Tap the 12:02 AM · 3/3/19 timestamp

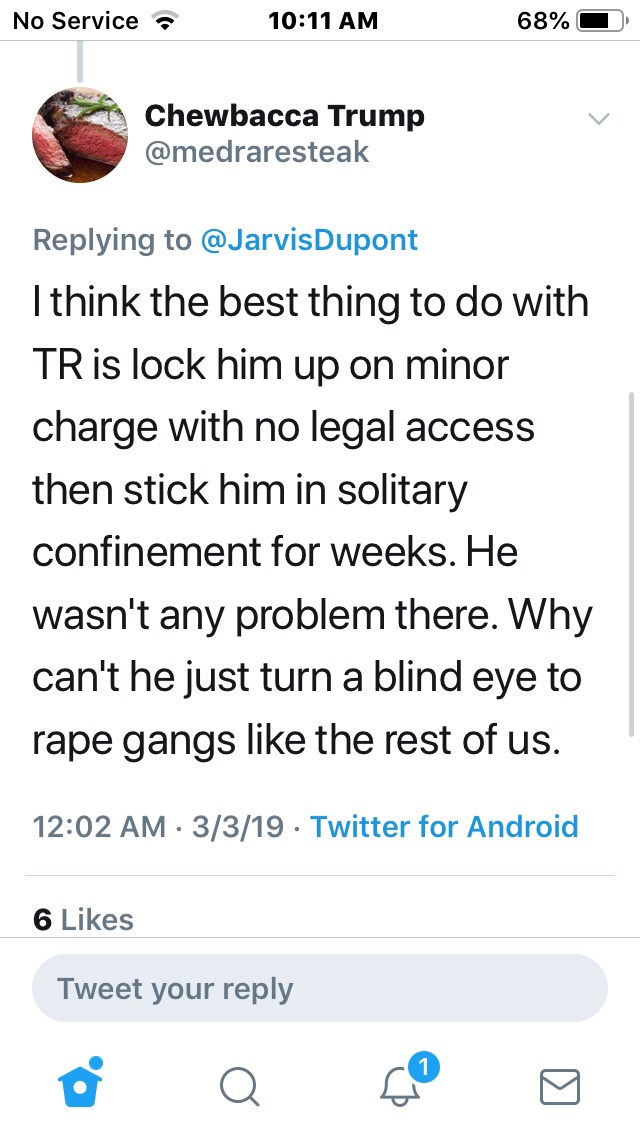click(158, 826)
